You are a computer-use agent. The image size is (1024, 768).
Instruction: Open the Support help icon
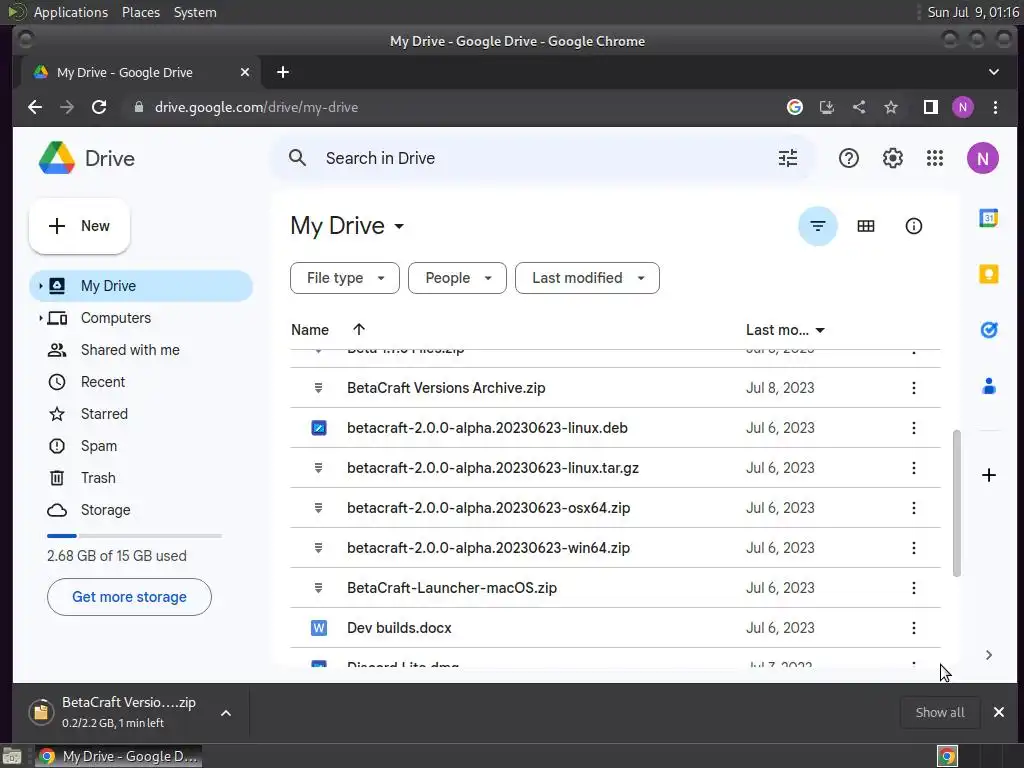(848, 158)
